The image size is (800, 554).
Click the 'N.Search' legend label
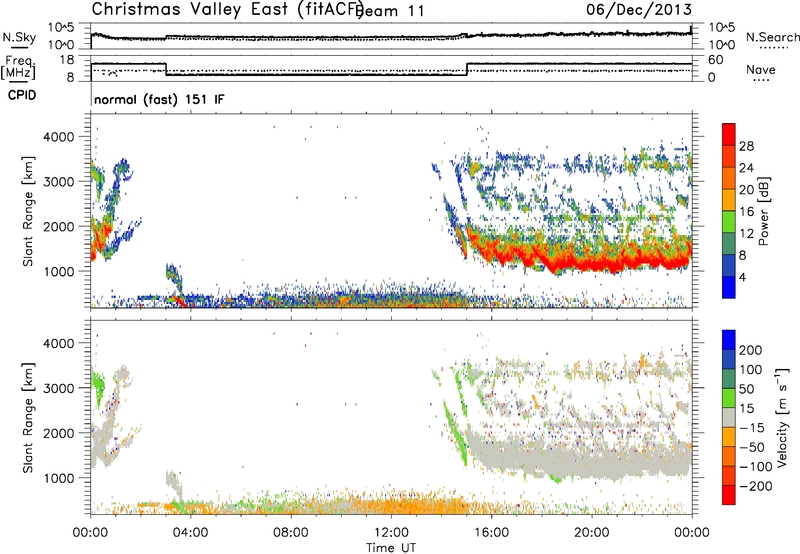pos(773,37)
